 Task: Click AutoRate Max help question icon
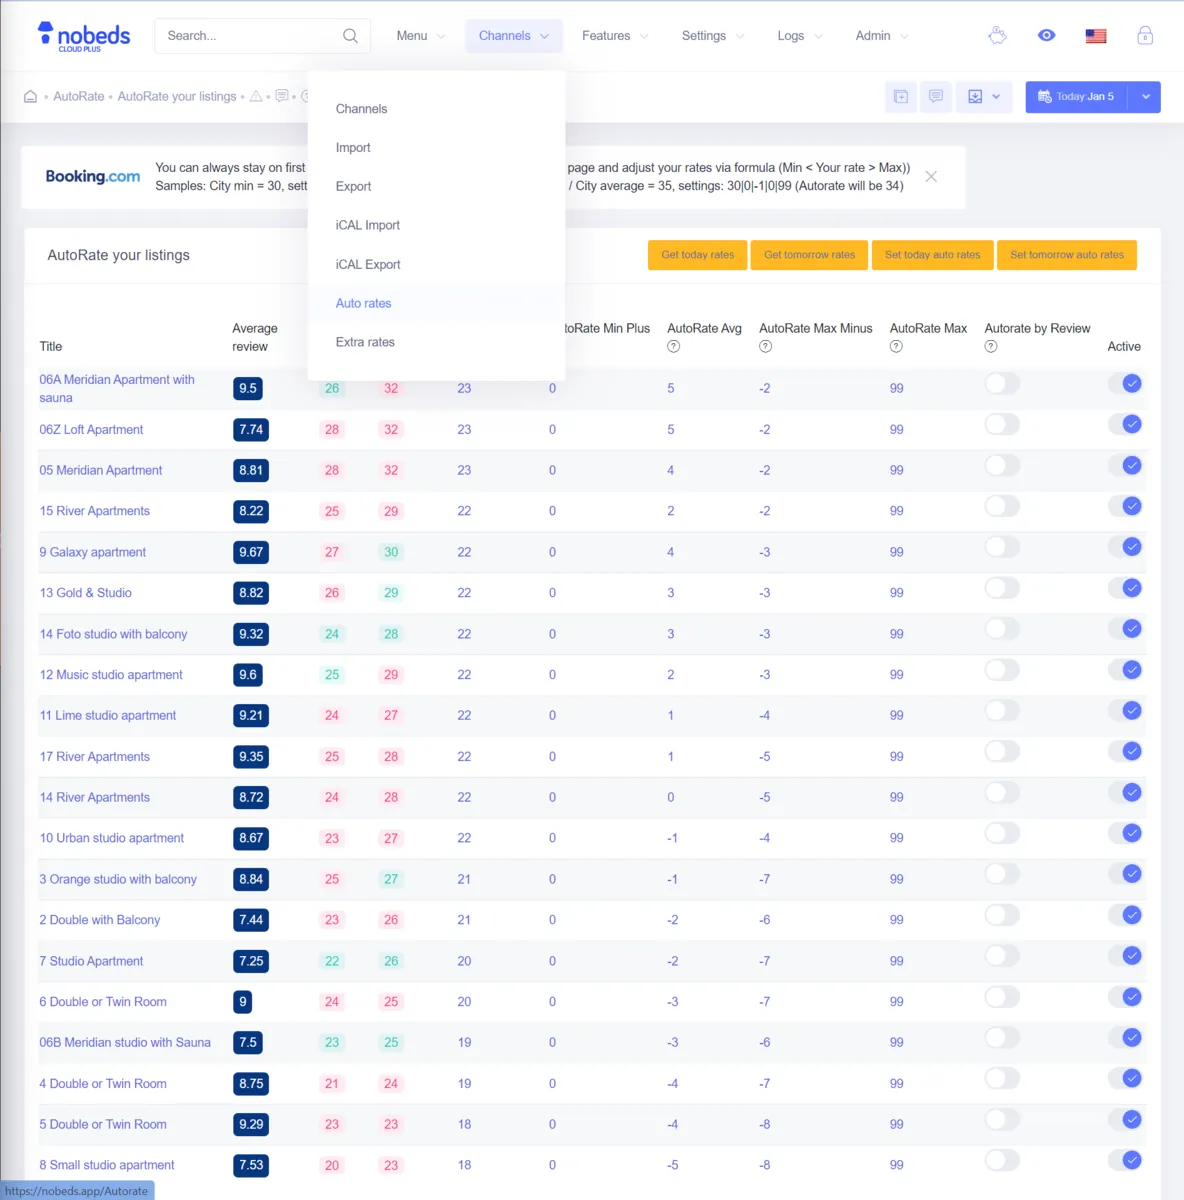coord(896,347)
